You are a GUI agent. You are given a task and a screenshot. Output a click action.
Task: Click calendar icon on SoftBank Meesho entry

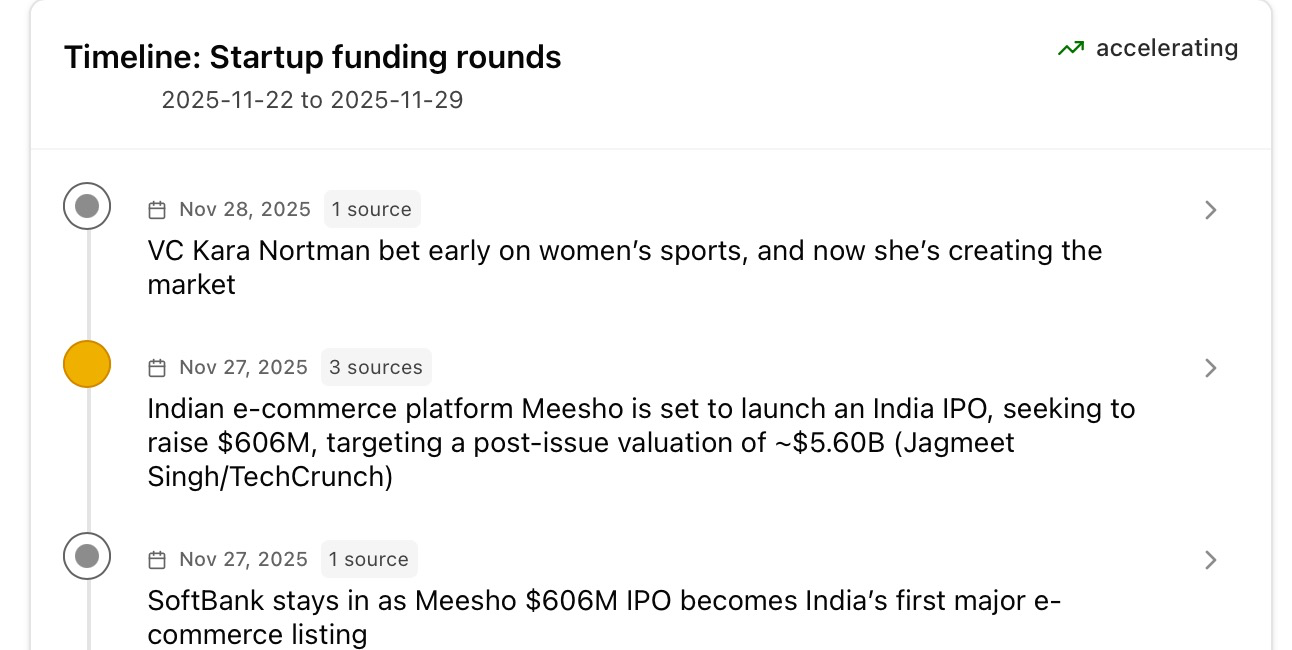(x=157, y=560)
